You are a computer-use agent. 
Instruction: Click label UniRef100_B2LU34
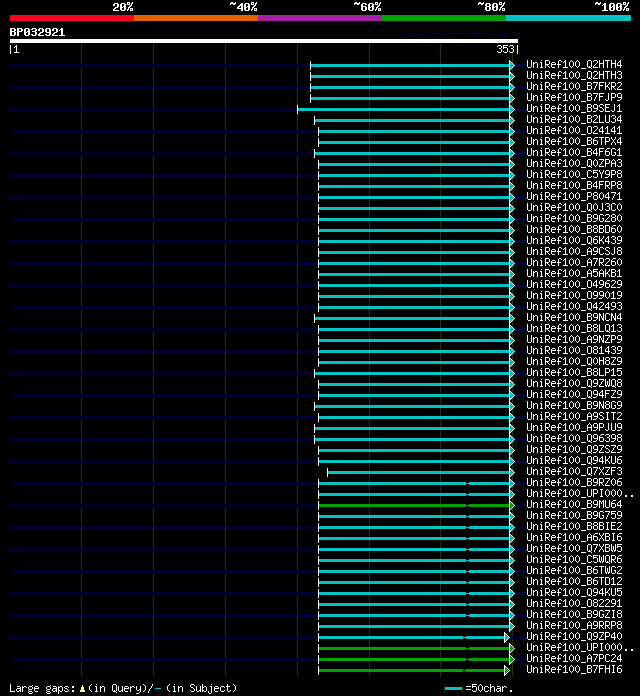point(574,119)
